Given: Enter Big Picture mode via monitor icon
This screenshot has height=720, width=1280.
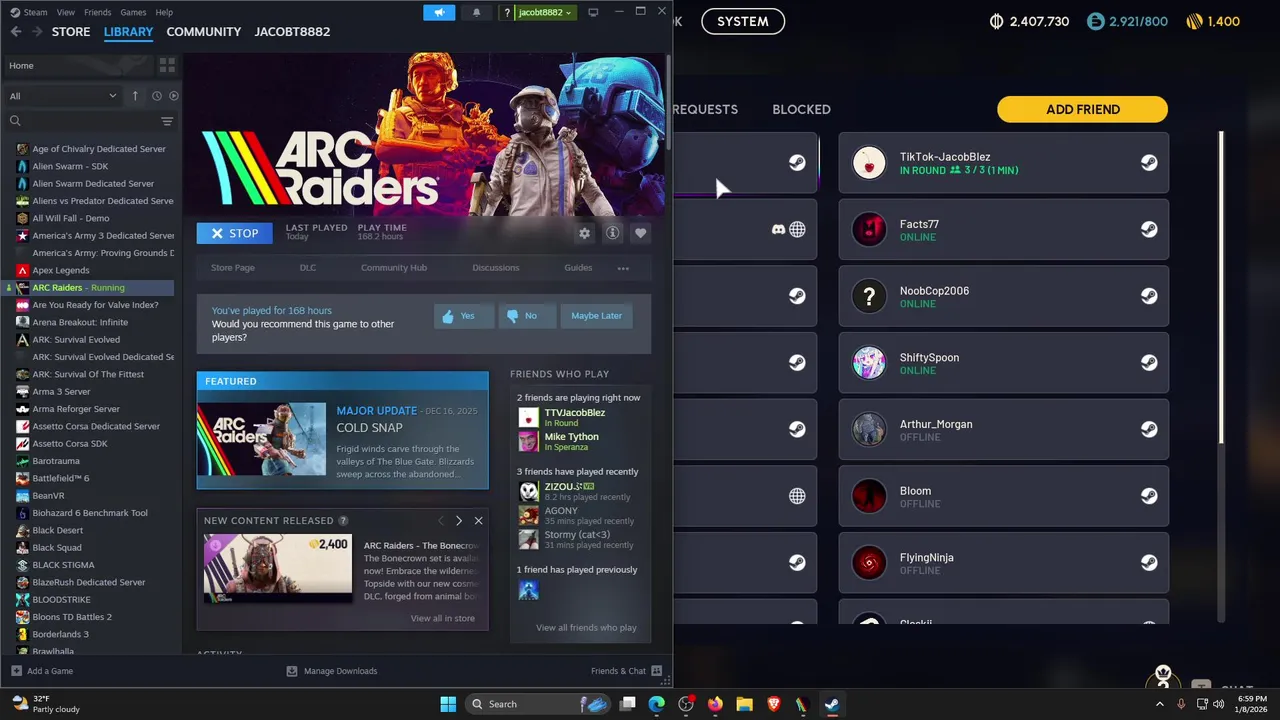Looking at the screenshot, I should (593, 12).
